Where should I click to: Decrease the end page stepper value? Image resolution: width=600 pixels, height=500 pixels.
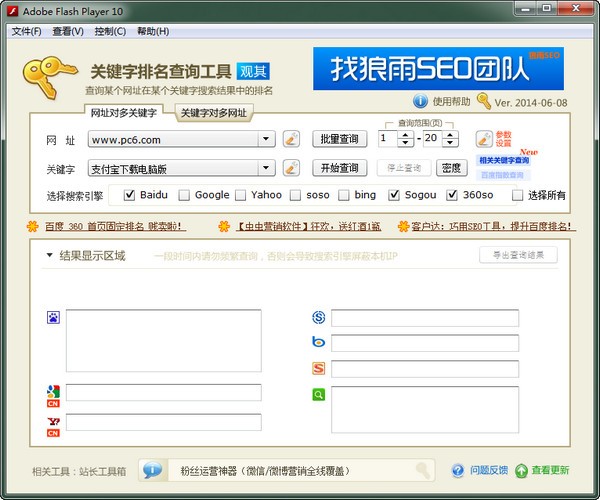[450, 143]
